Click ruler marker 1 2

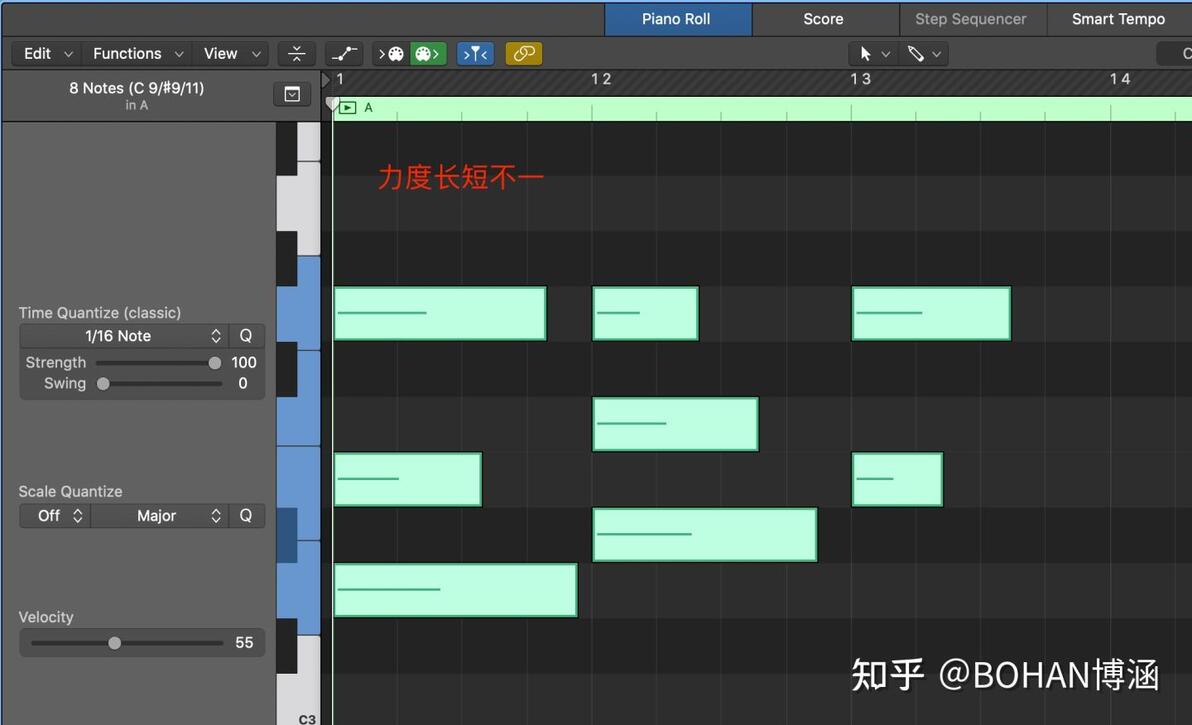coord(601,79)
